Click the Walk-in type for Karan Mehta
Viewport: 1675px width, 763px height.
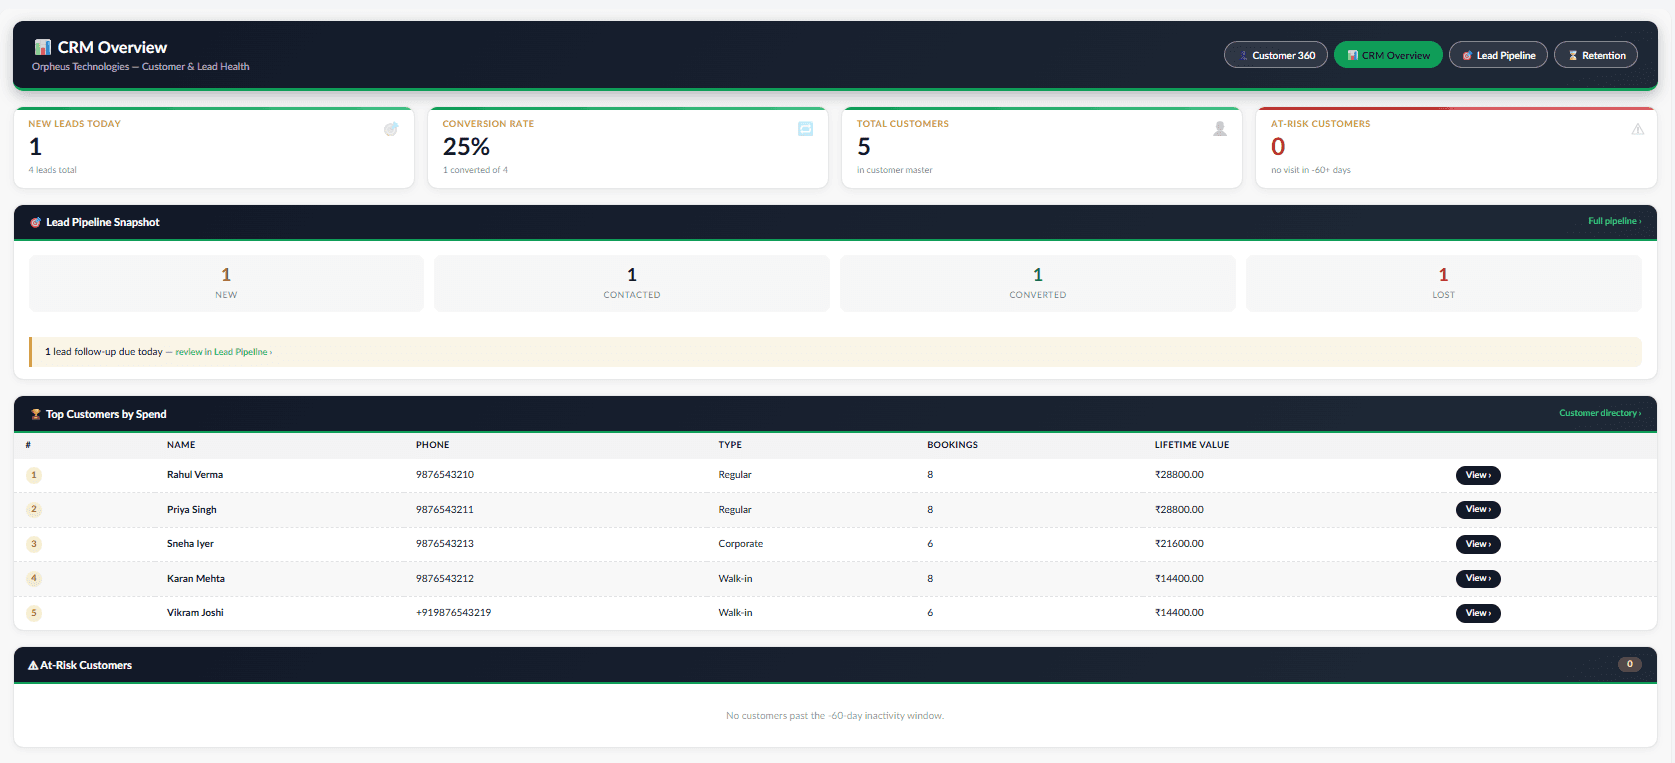coord(735,579)
